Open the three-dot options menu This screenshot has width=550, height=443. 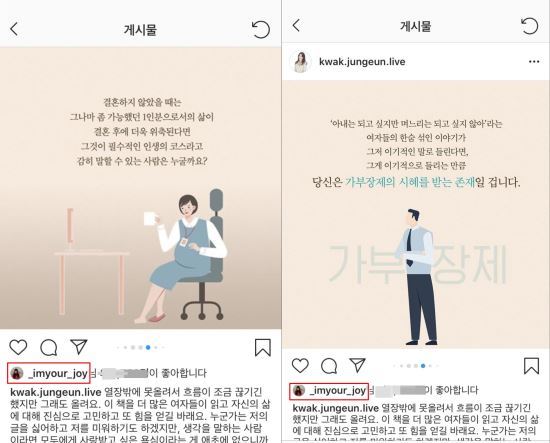534,62
